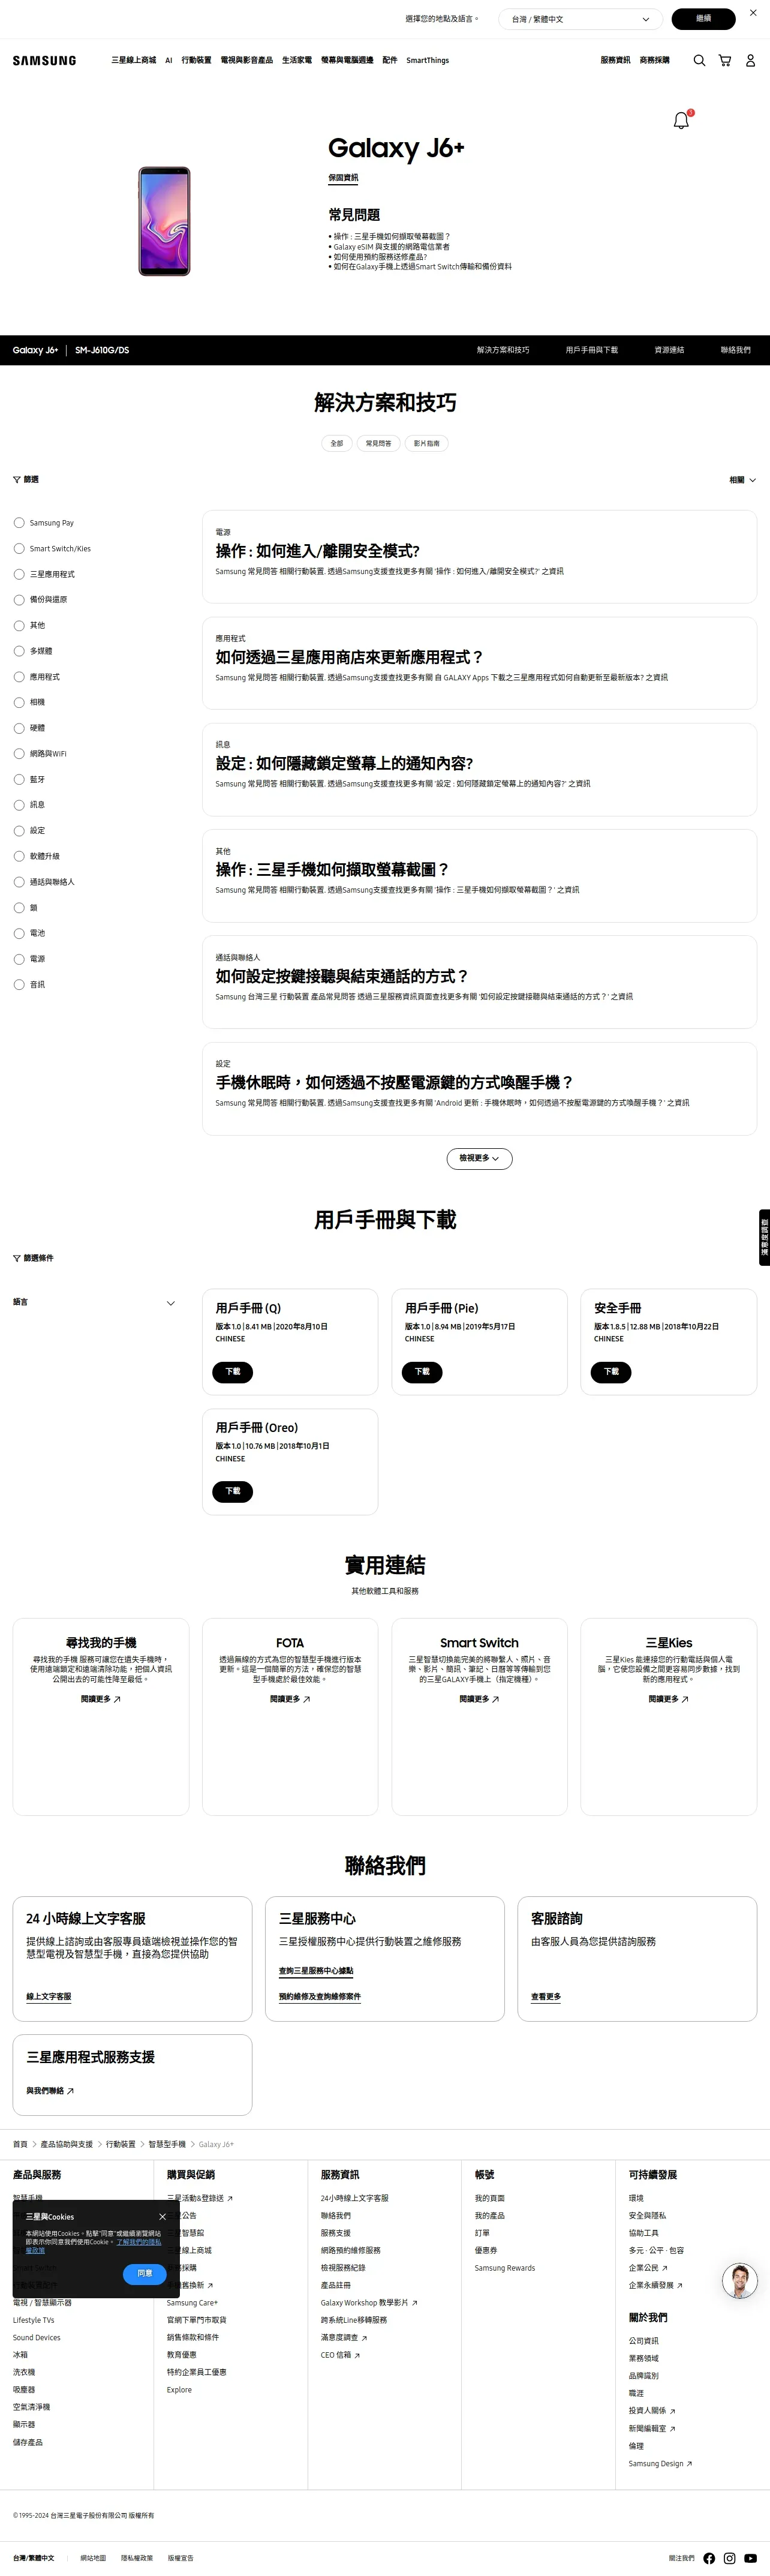The height and width of the screenshot is (2576, 770).
Task: Close the Samsung Cookies popup
Action: 162,2217
